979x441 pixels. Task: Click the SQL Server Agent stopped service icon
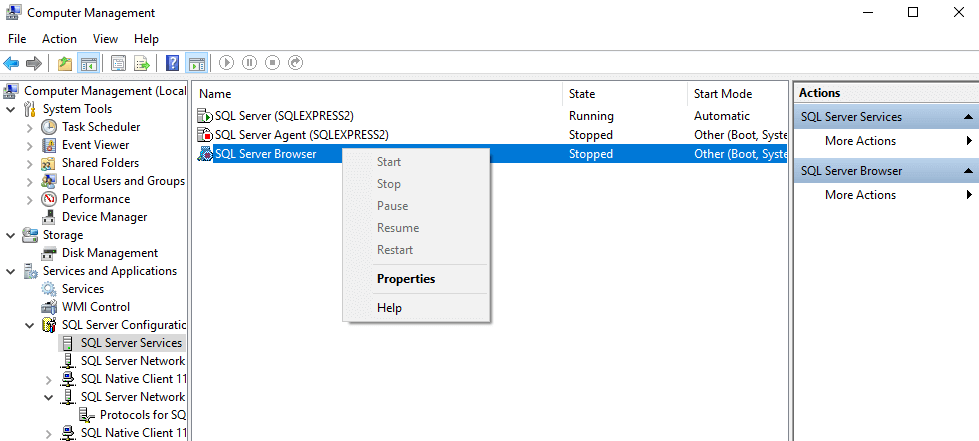205,135
